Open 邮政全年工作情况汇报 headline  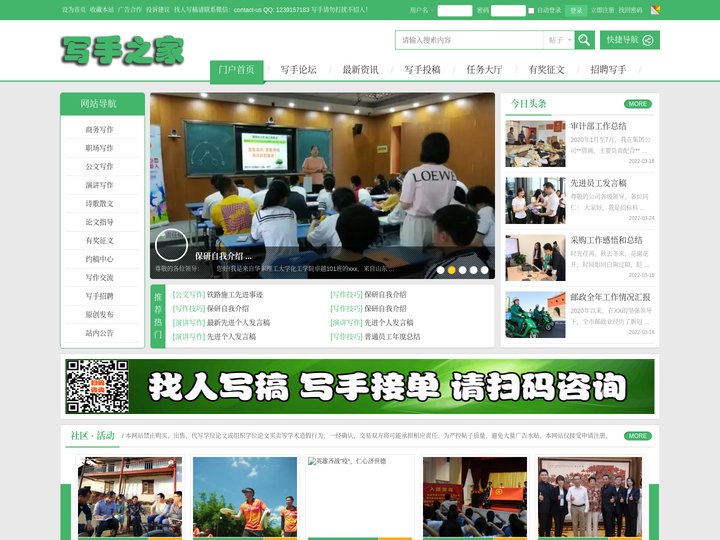[611, 297]
